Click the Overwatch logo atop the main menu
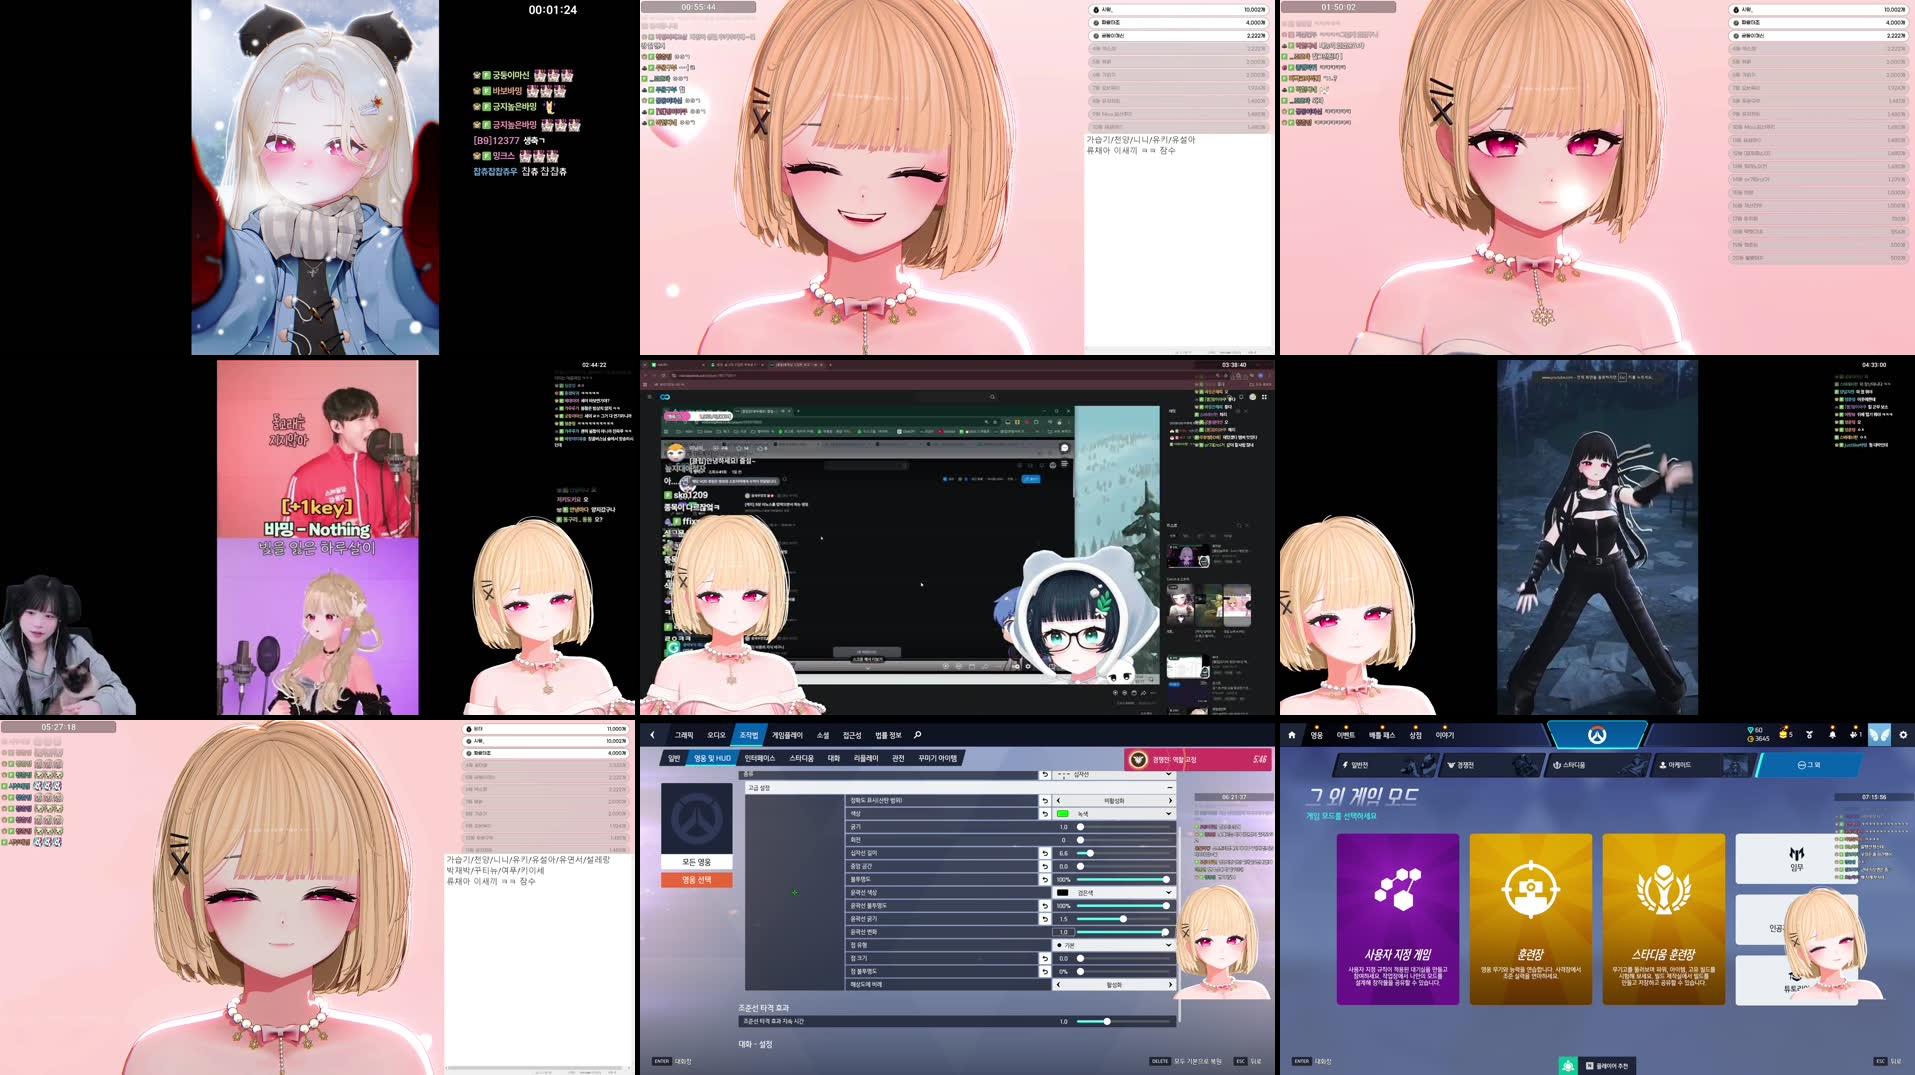This screenshot has height=1075, width=1915. (x=1597, y=735)
